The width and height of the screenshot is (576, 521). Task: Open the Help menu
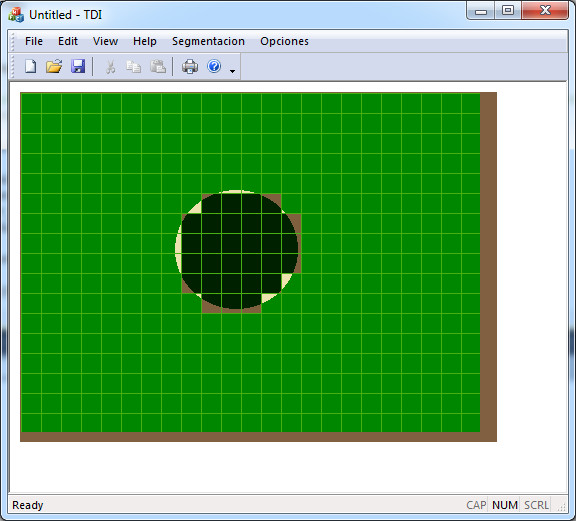(145, 41)
